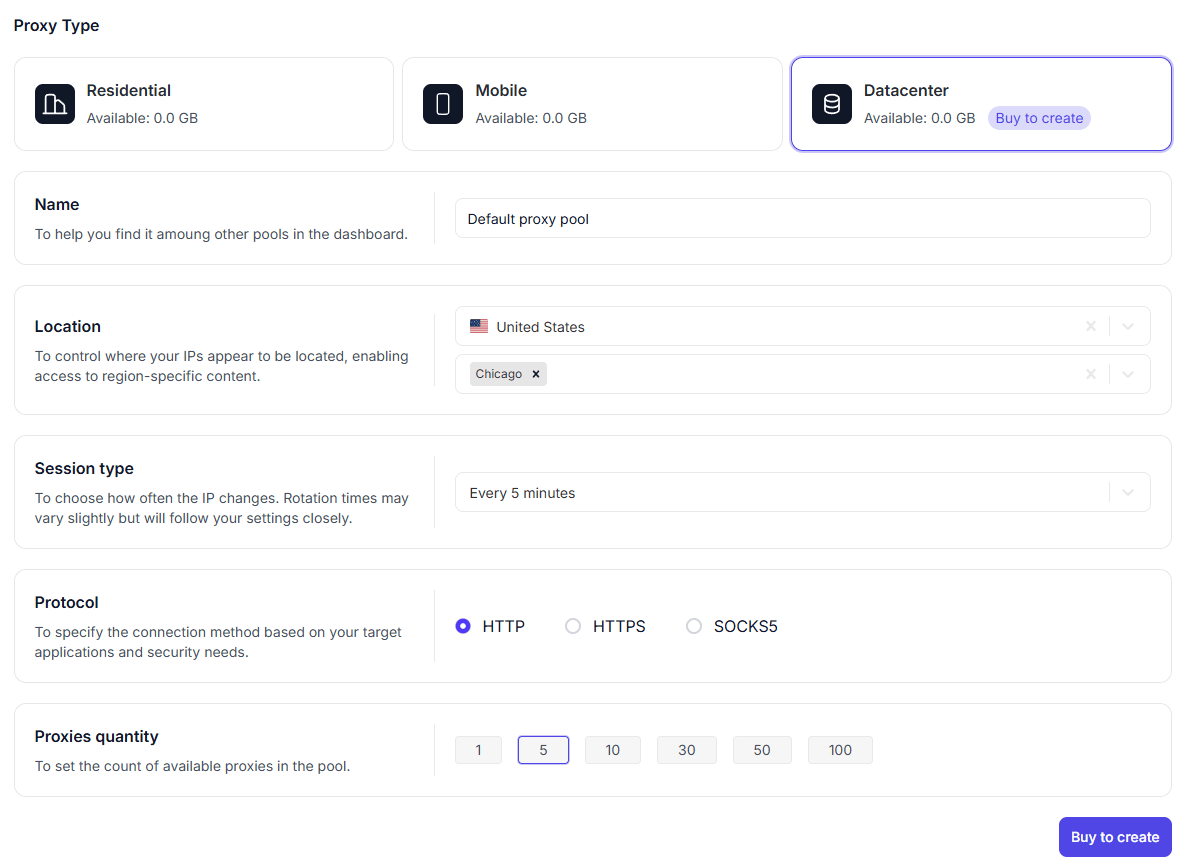
Task: Click Residential Available: 0.0 GB text
Action: 142,118
